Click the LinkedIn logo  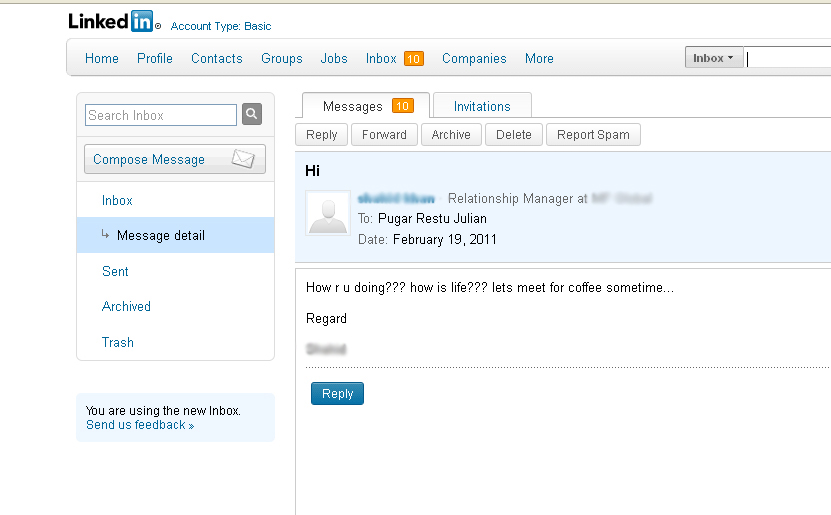pyautogui.click(x=113, y=21)
